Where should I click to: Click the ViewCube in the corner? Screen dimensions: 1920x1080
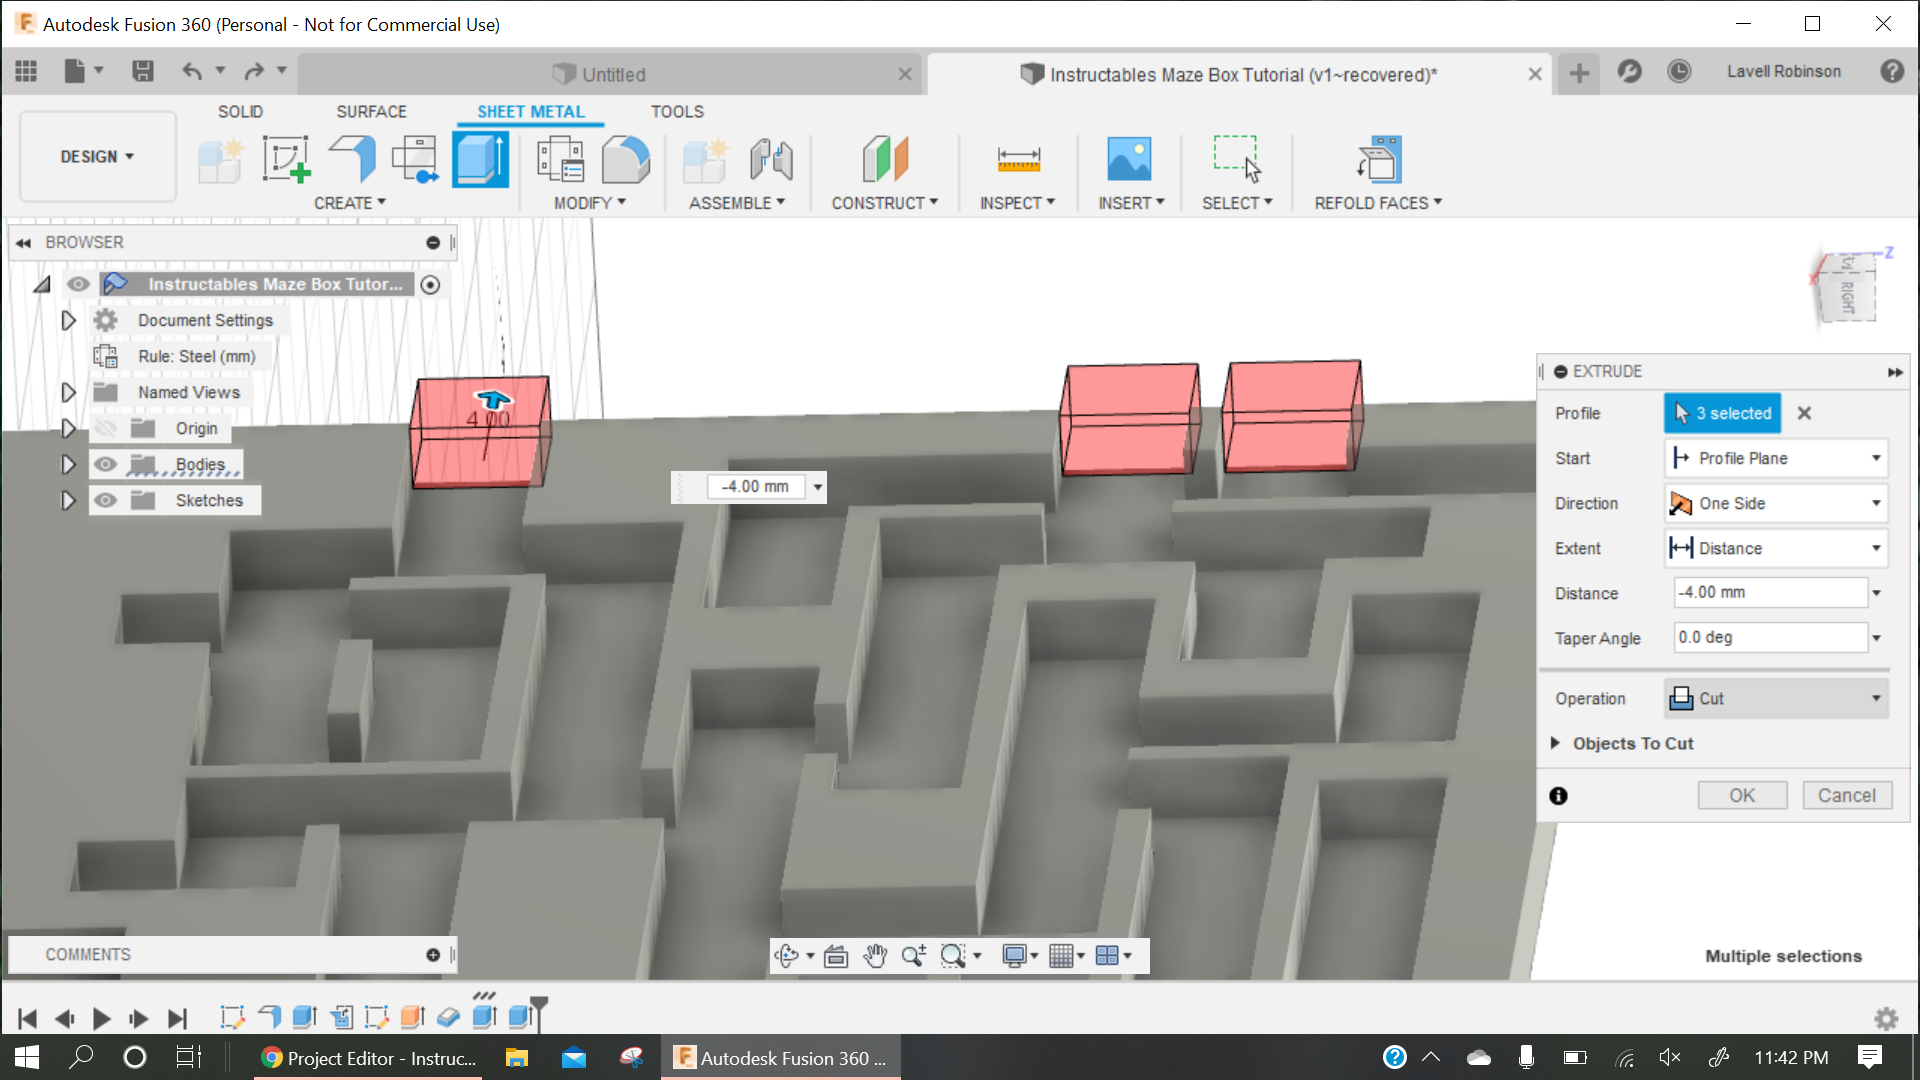coord(1848,288)
